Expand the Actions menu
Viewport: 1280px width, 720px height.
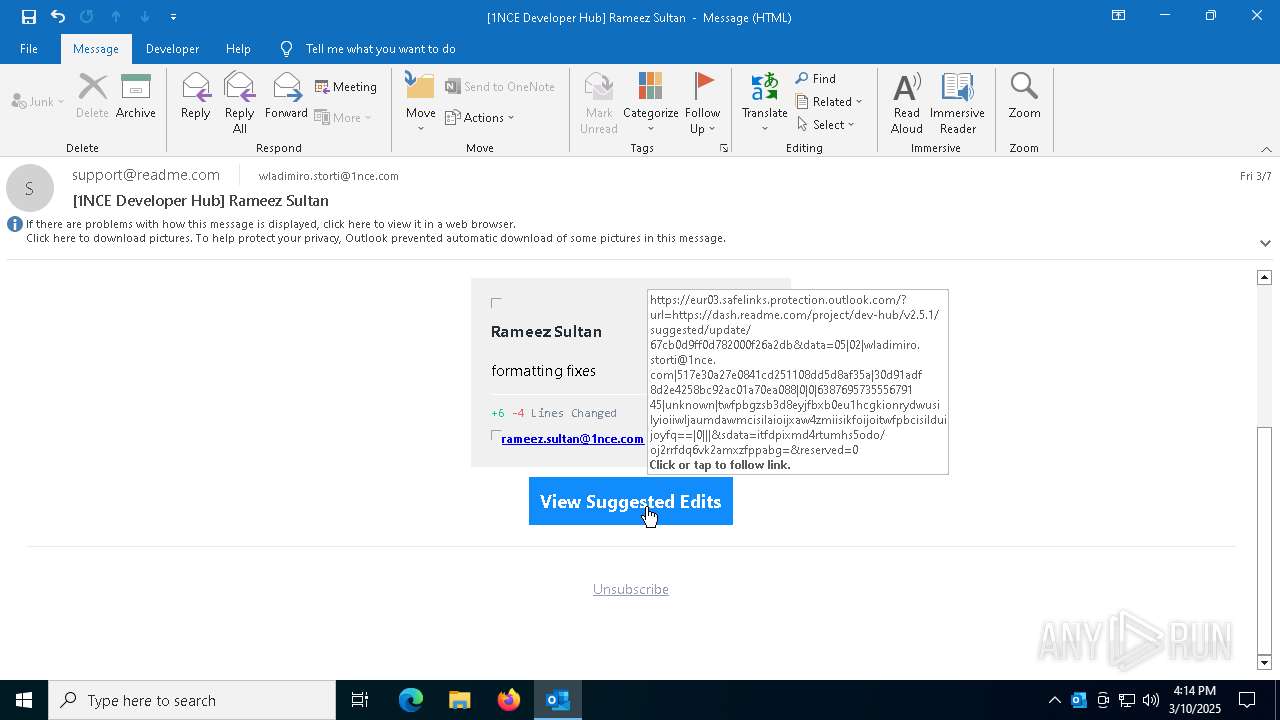(x=480, y=117)
